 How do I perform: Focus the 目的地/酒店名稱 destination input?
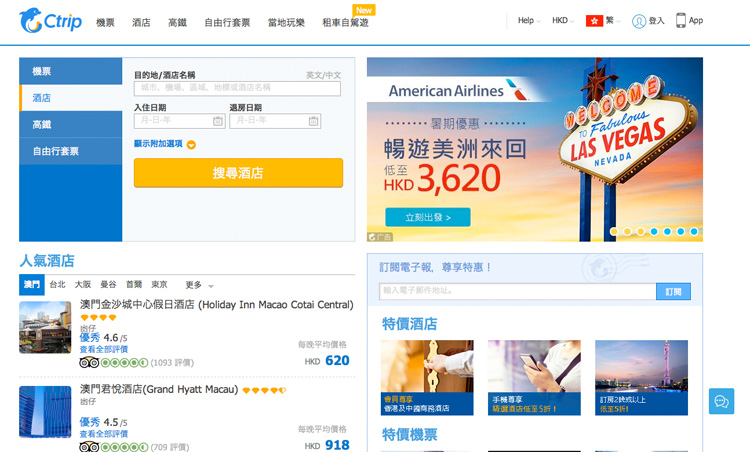click(237, 88)
